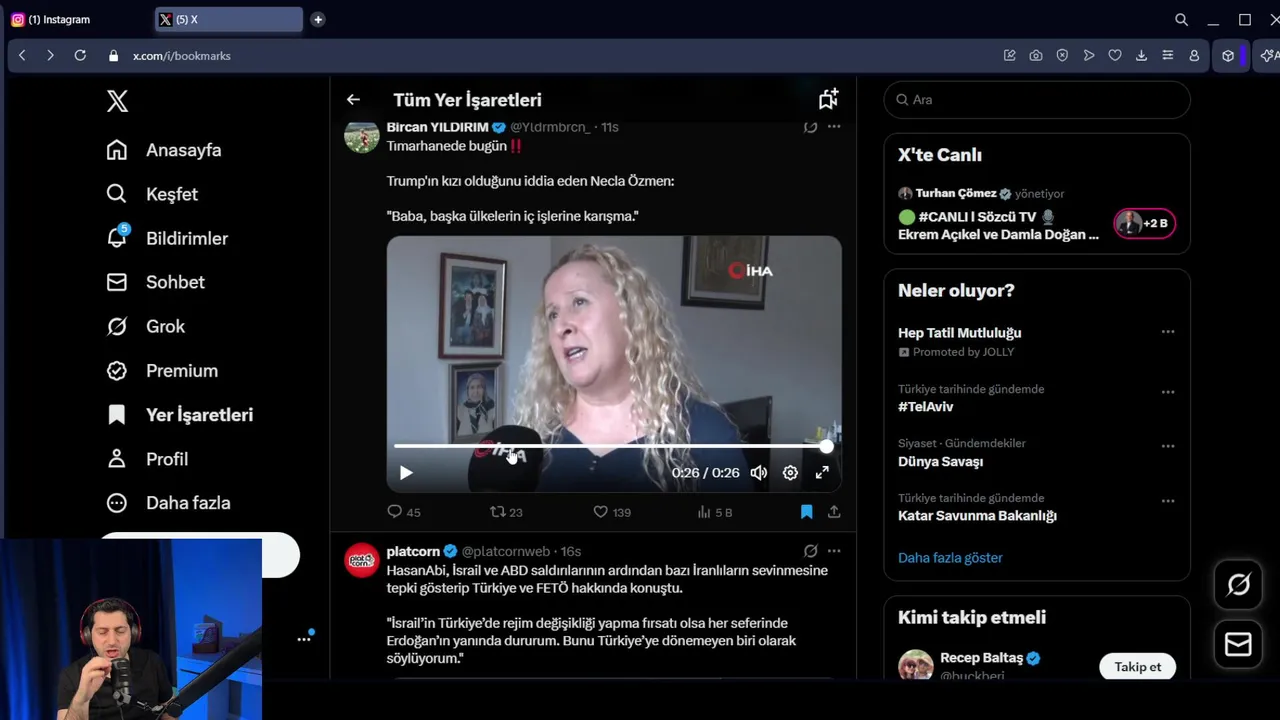Focus the Ara search box

click(1037, 100)
